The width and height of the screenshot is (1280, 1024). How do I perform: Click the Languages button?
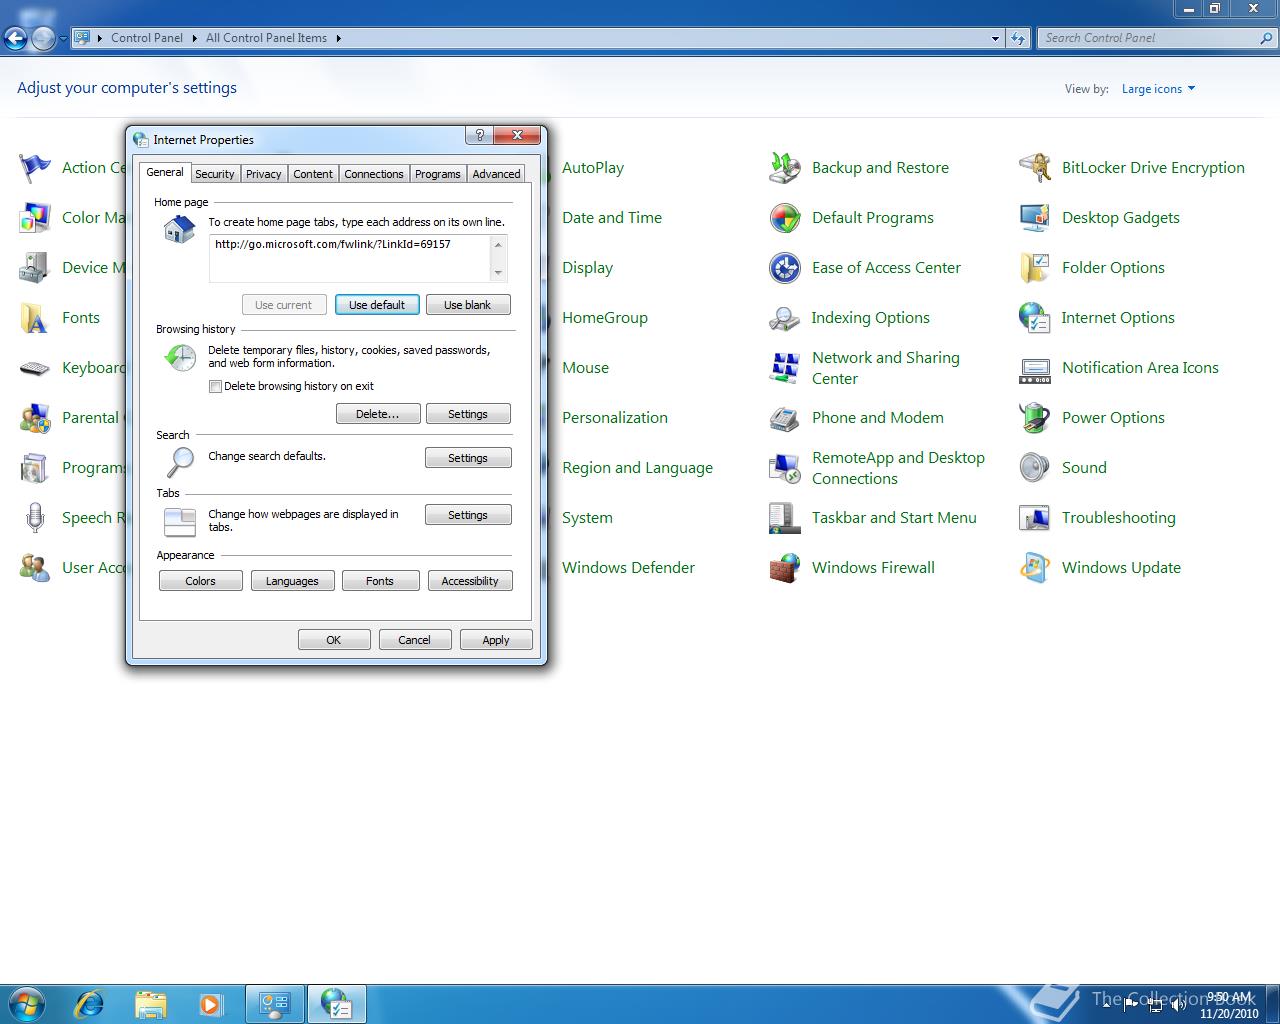(x=292, y=581)
